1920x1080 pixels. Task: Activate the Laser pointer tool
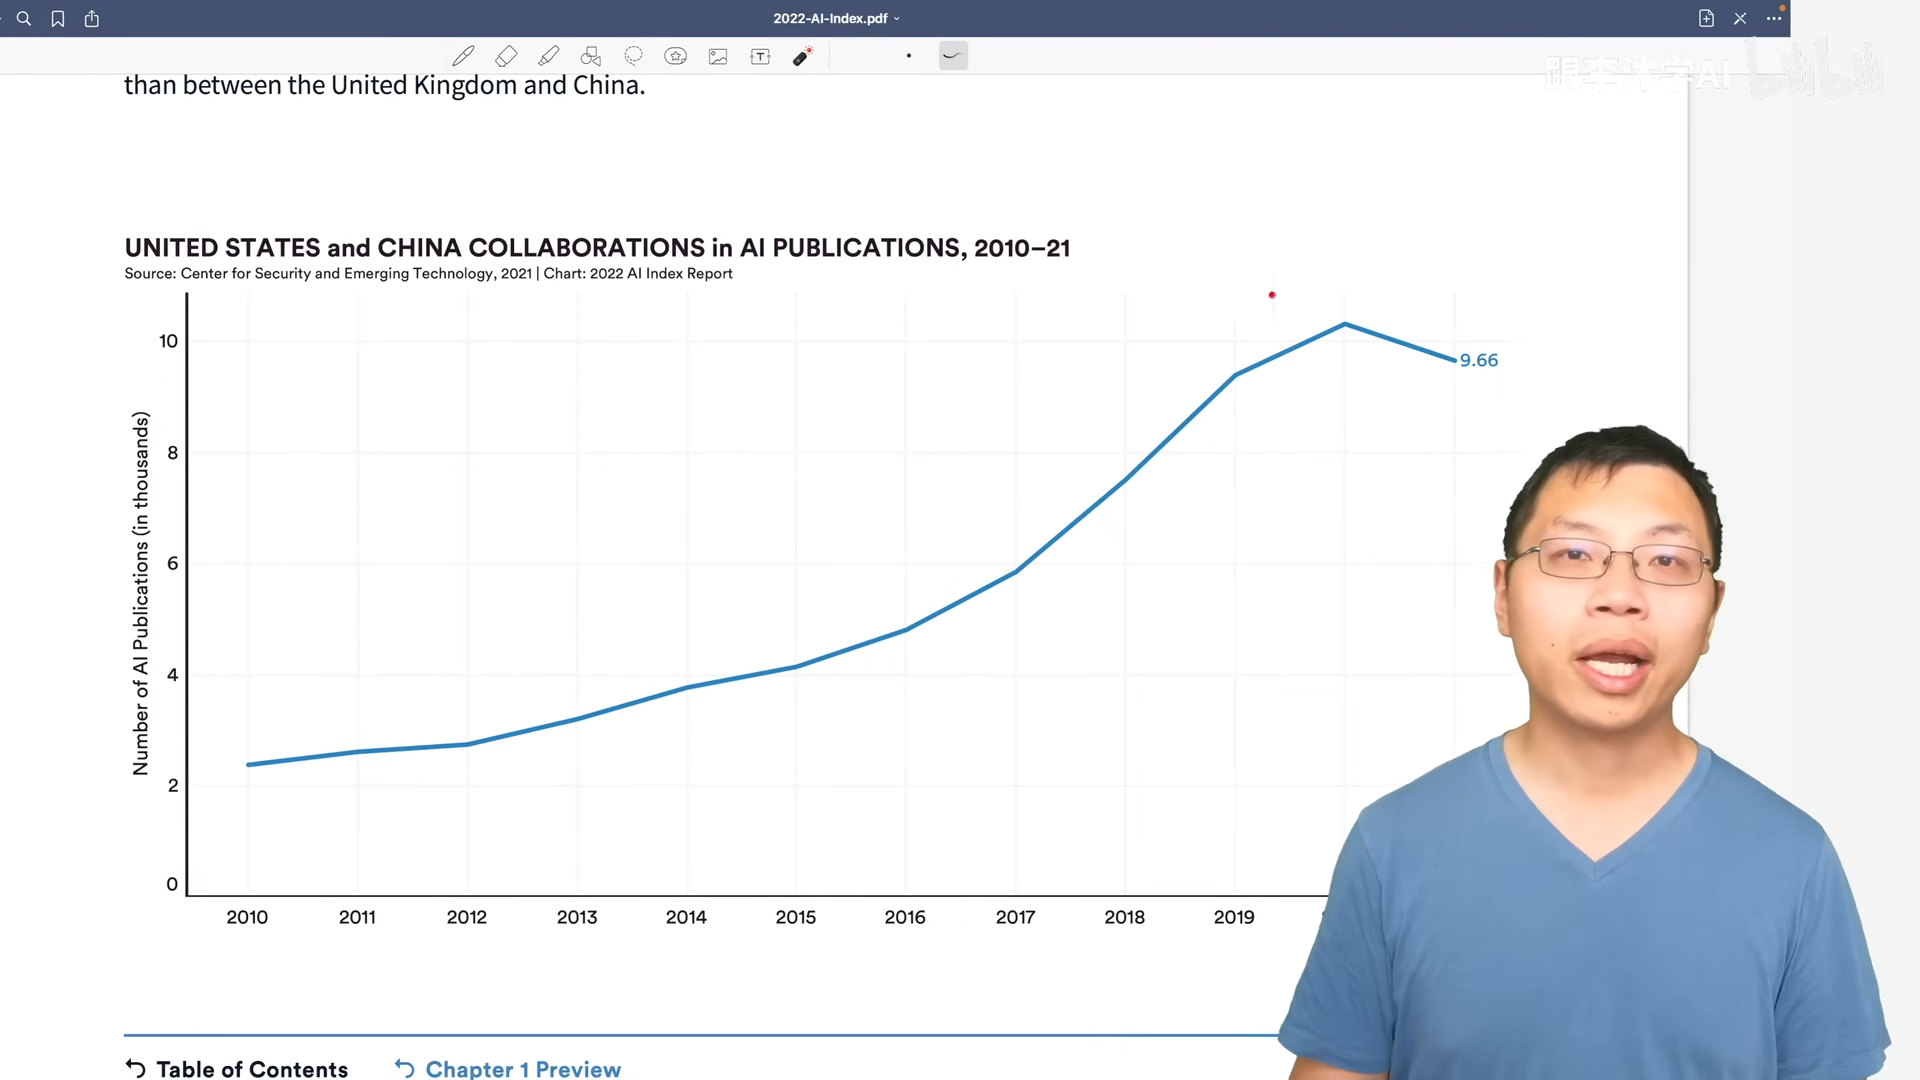[x=802, y=56]
